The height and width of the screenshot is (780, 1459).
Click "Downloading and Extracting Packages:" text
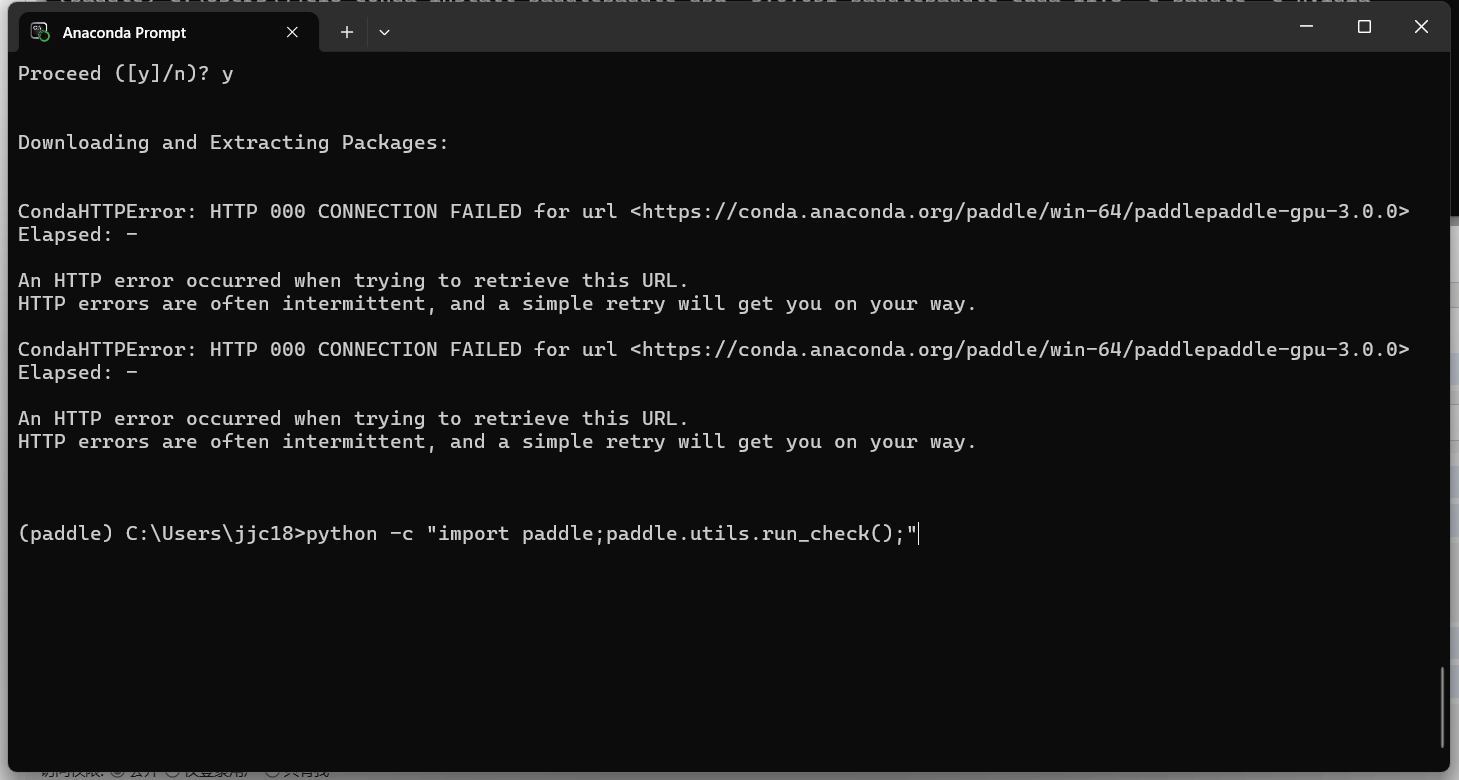pyautogui.click(x=233, y=143)
